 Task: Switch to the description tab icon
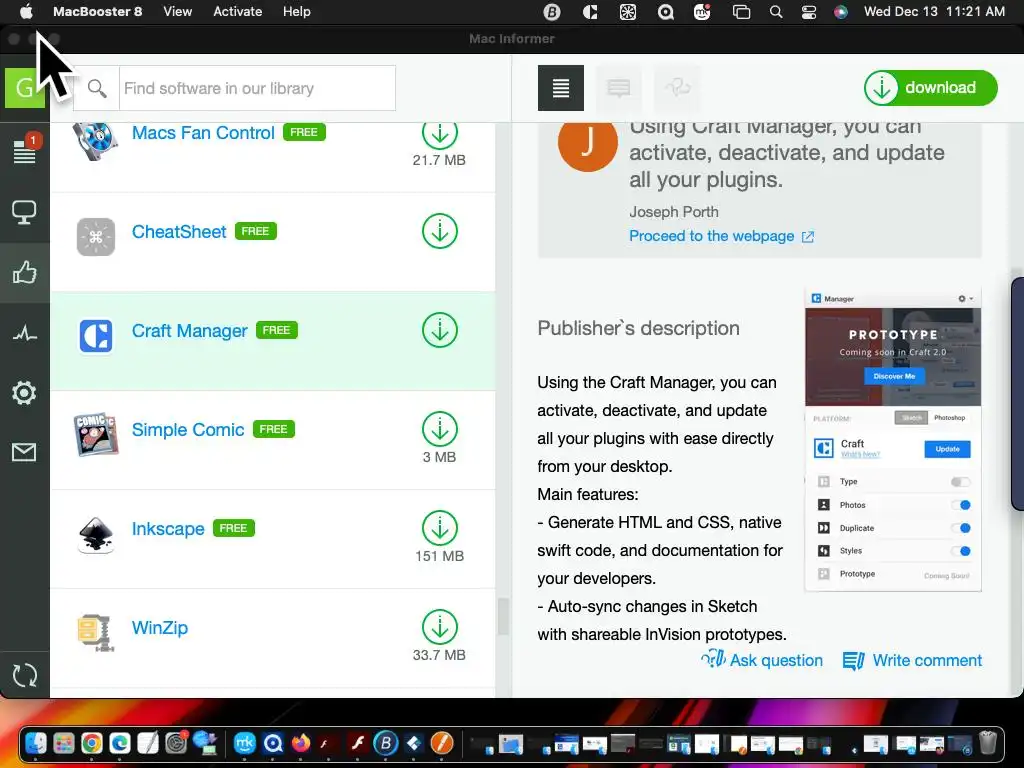point(561,88)
